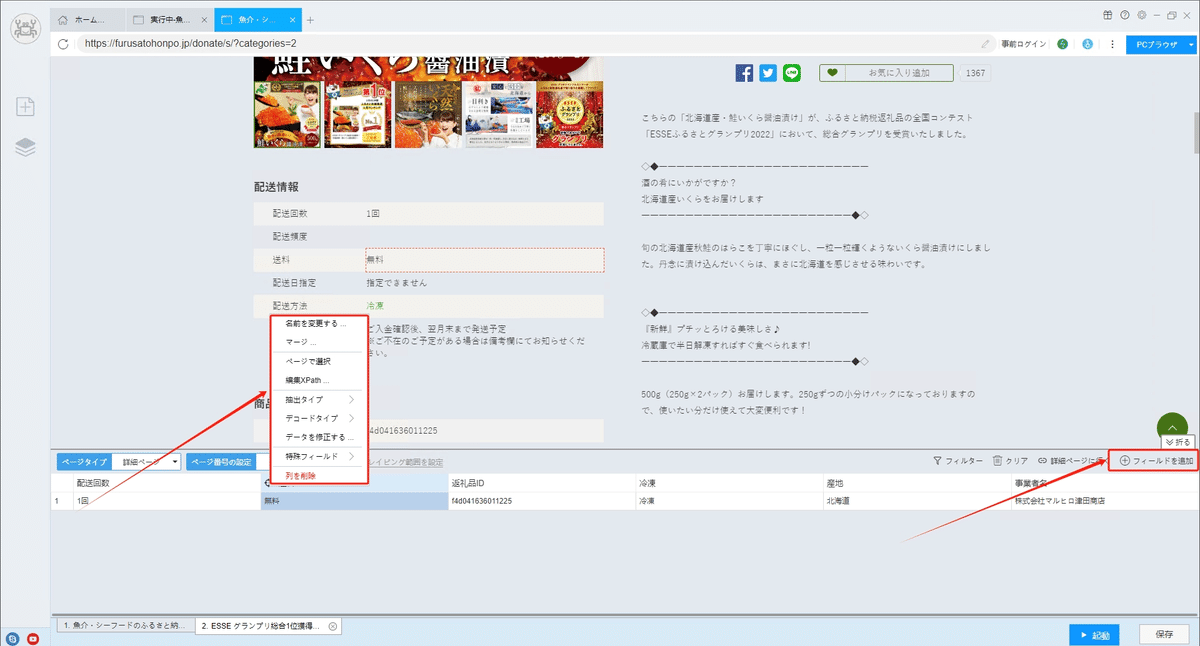
Task: Collapse panel with the 折る button
Action: 1177,441
